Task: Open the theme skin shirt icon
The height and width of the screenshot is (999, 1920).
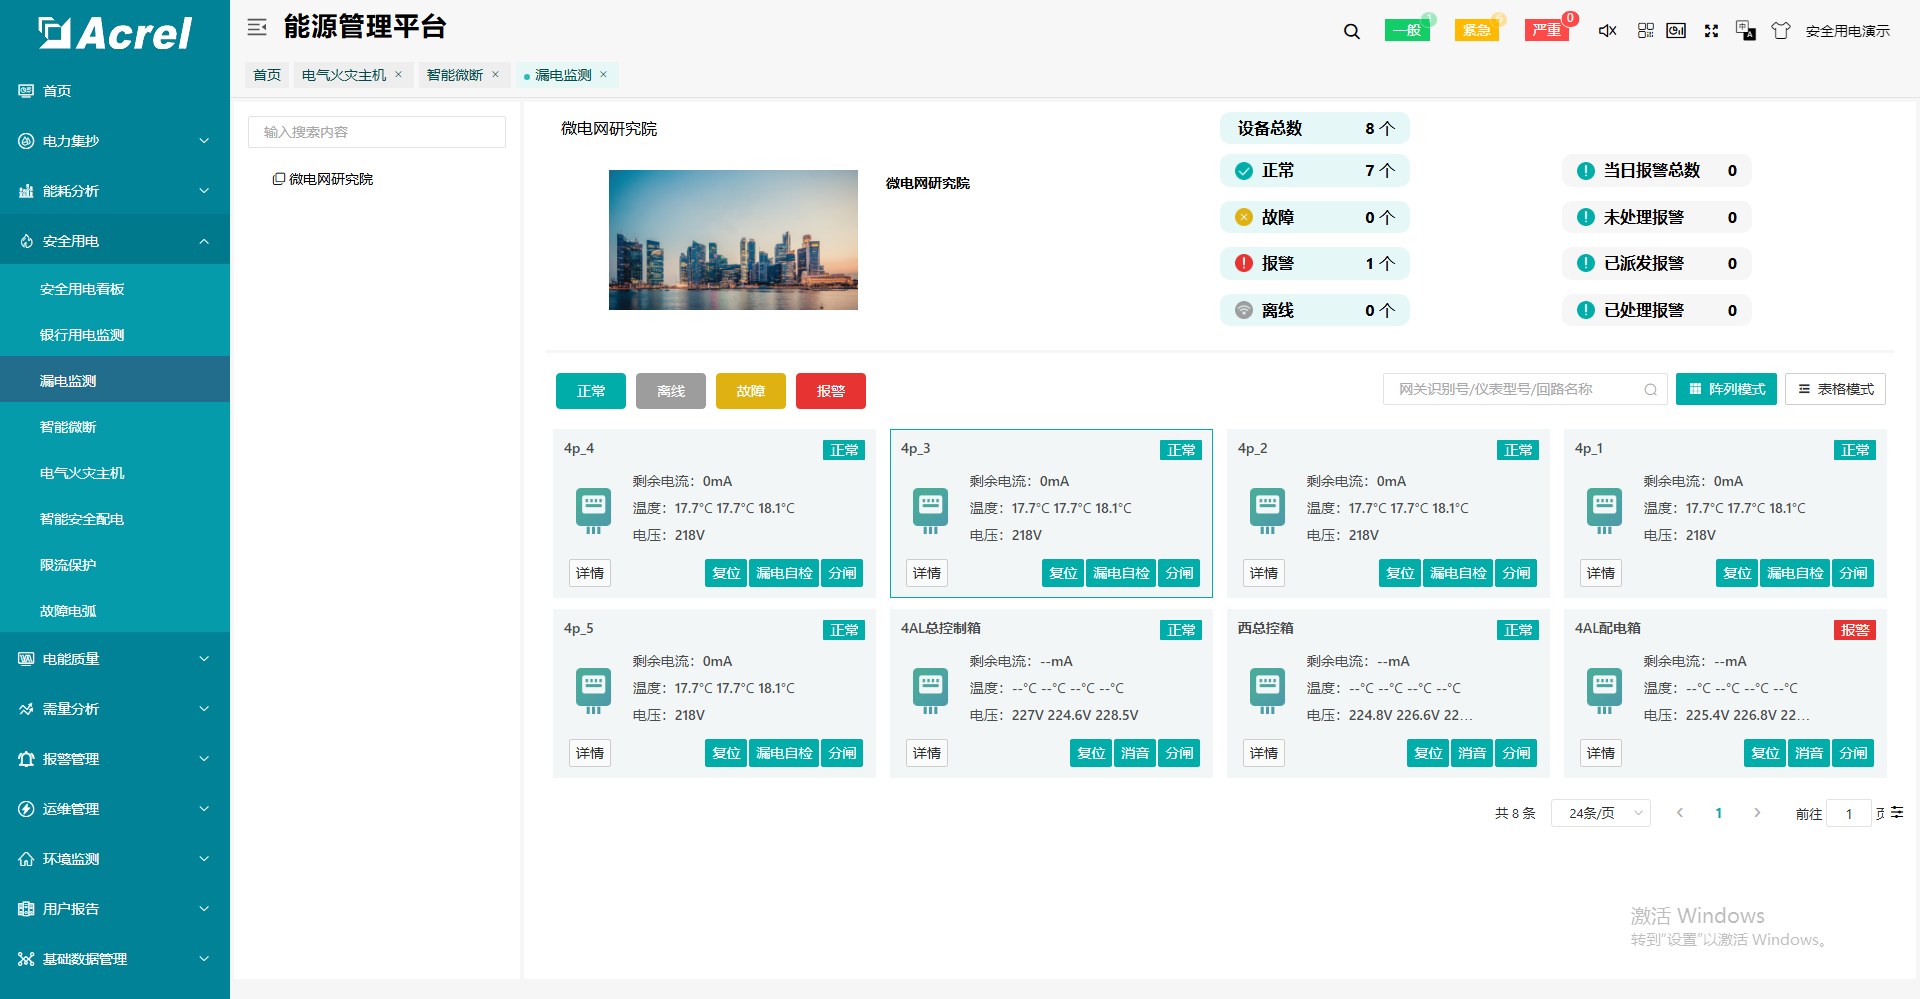Action: [x=1780, y=31]
